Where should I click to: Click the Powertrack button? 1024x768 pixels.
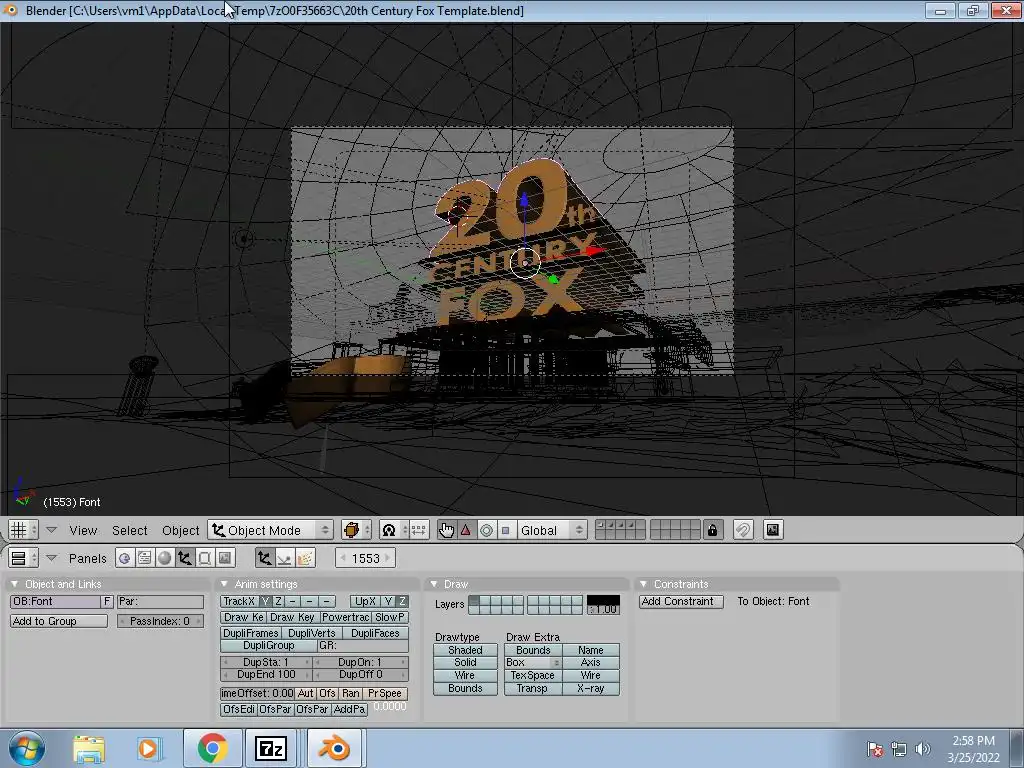tap(345, 617)
